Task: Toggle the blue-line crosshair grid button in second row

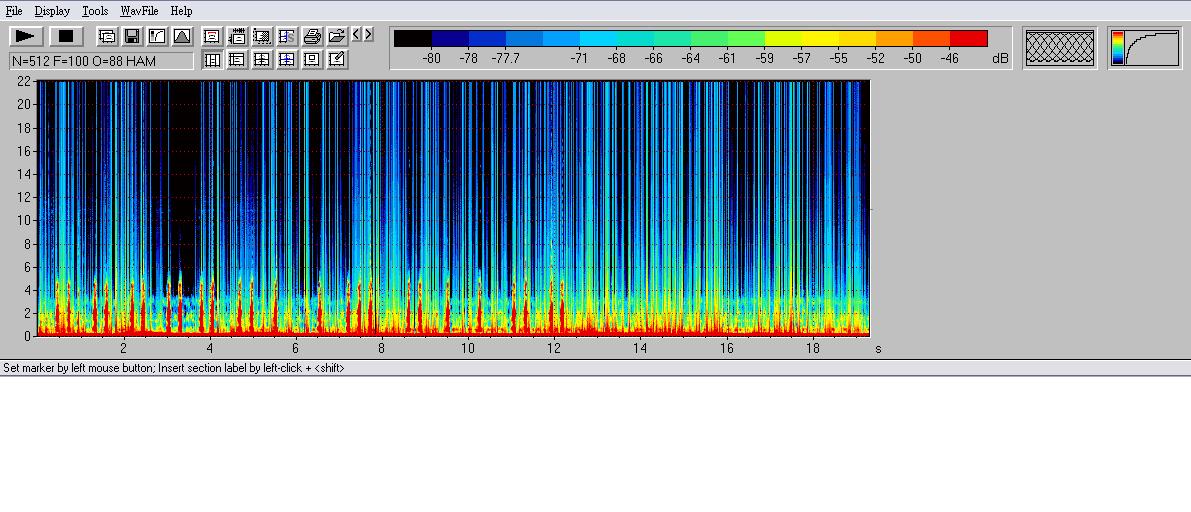Action: (287, 60)
